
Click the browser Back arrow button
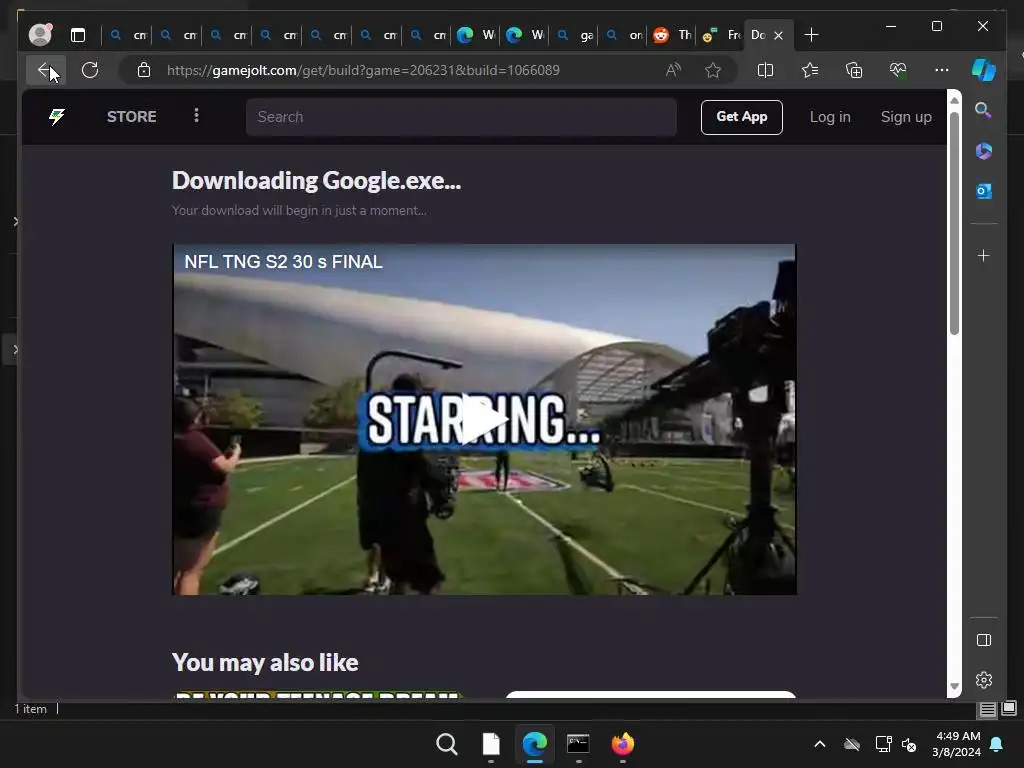45,70
